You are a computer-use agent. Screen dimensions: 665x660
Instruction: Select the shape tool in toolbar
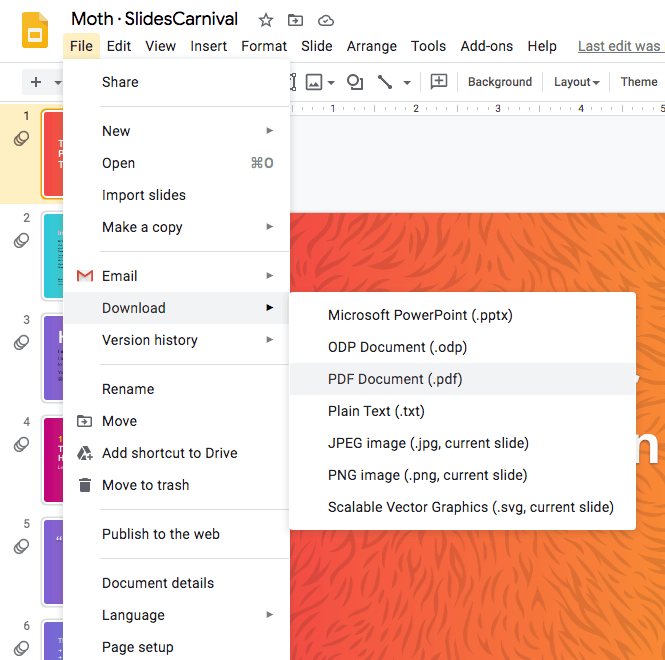[x=354, y=82]
